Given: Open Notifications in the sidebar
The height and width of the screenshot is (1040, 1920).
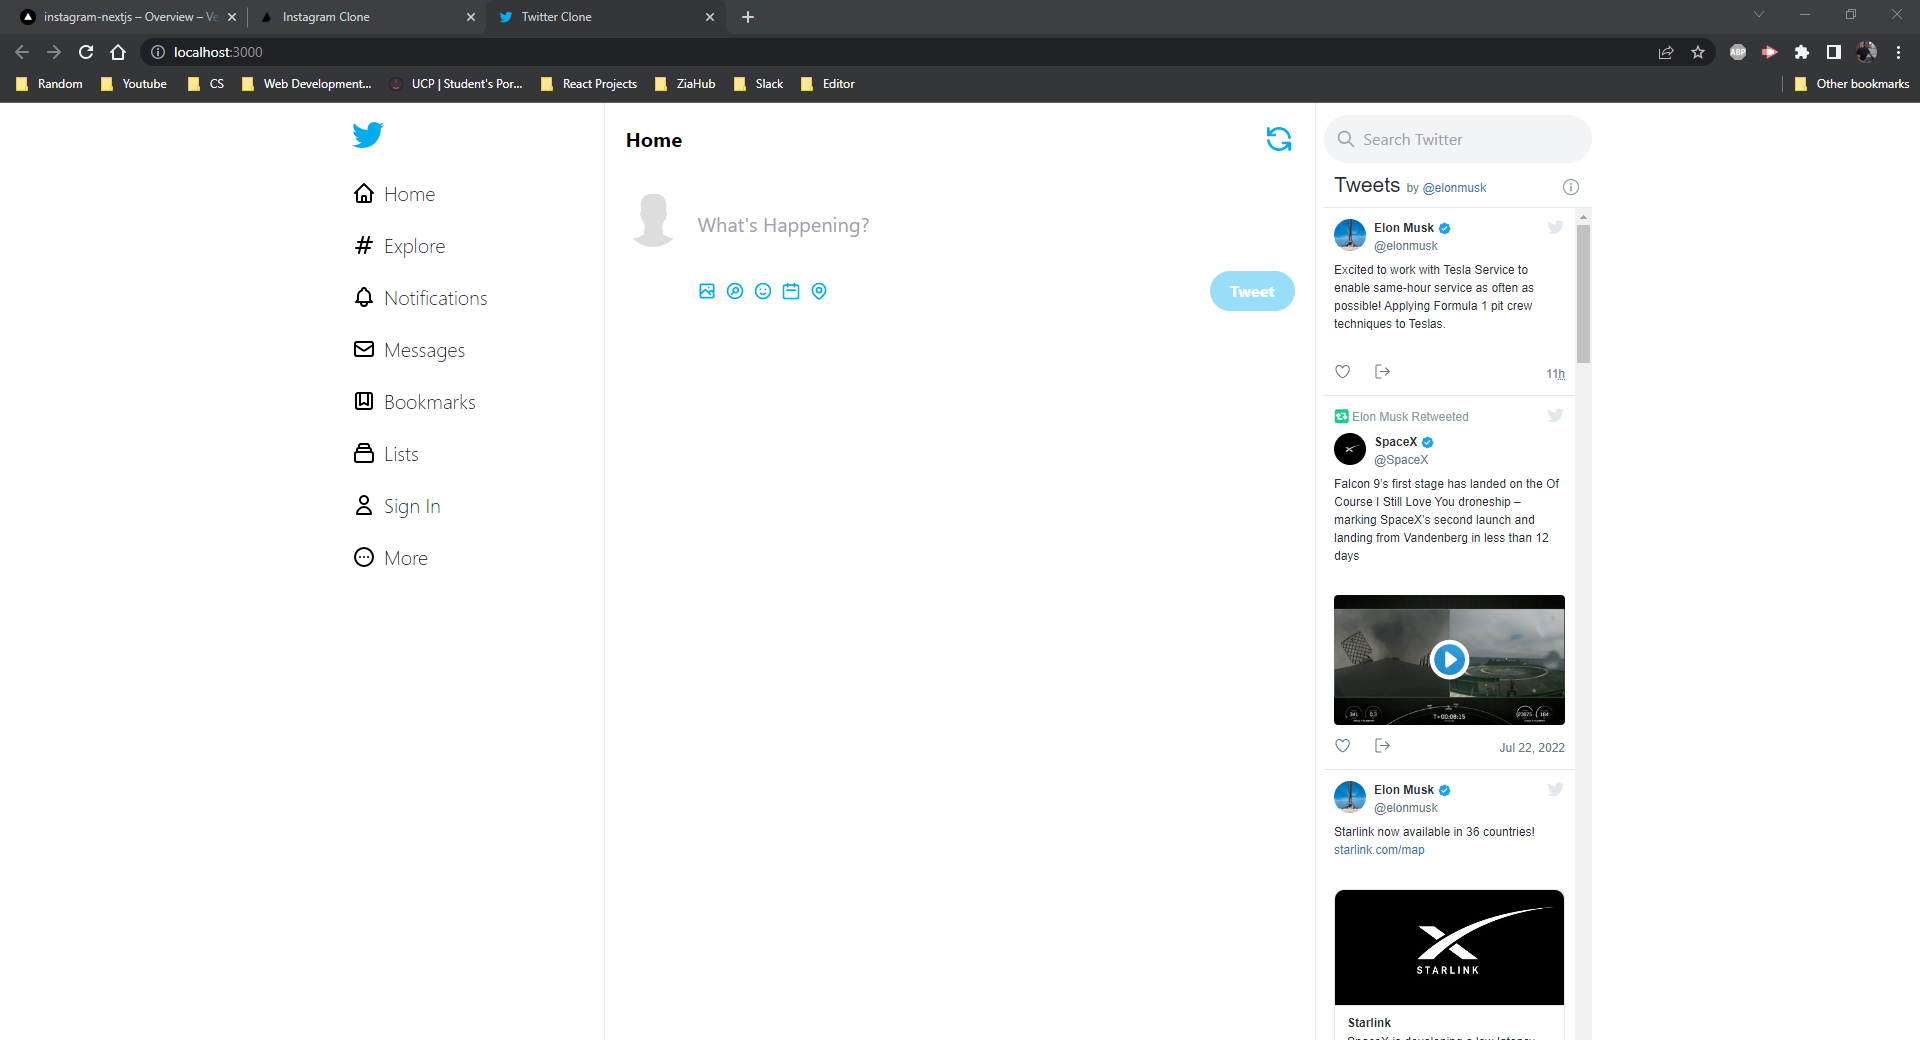Looking at the screenshot, I should 421,298.
